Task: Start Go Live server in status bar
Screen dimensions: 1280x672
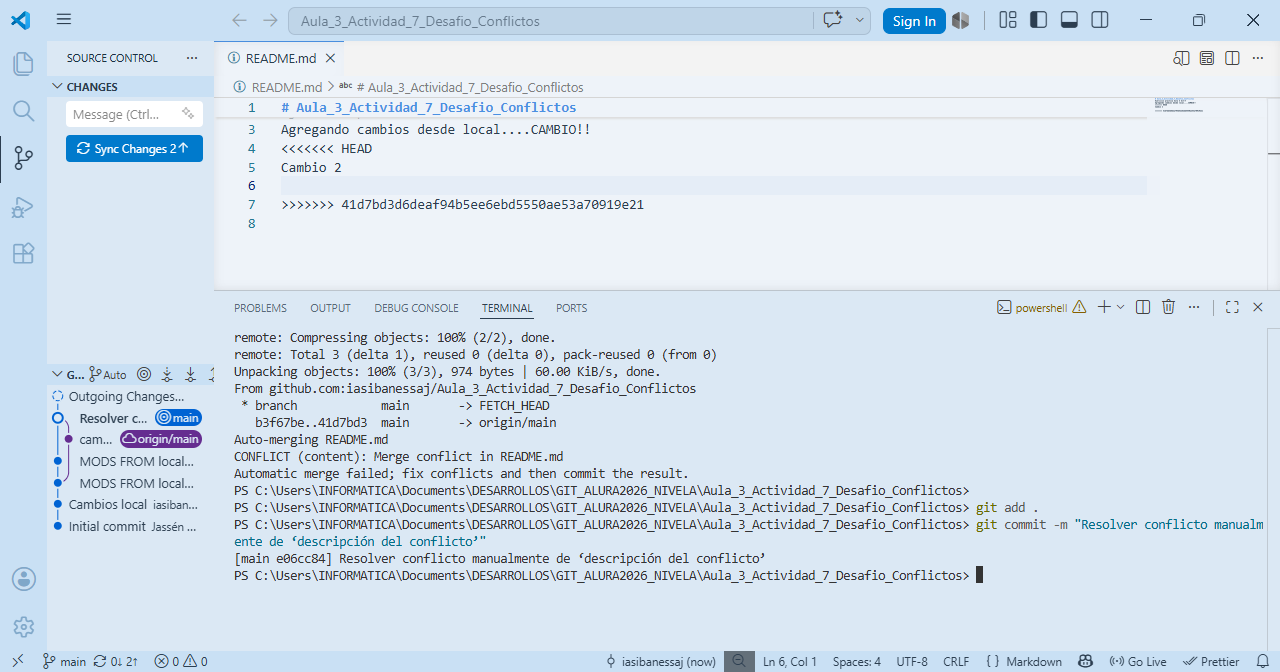Action: click(x=1139, y=661)
